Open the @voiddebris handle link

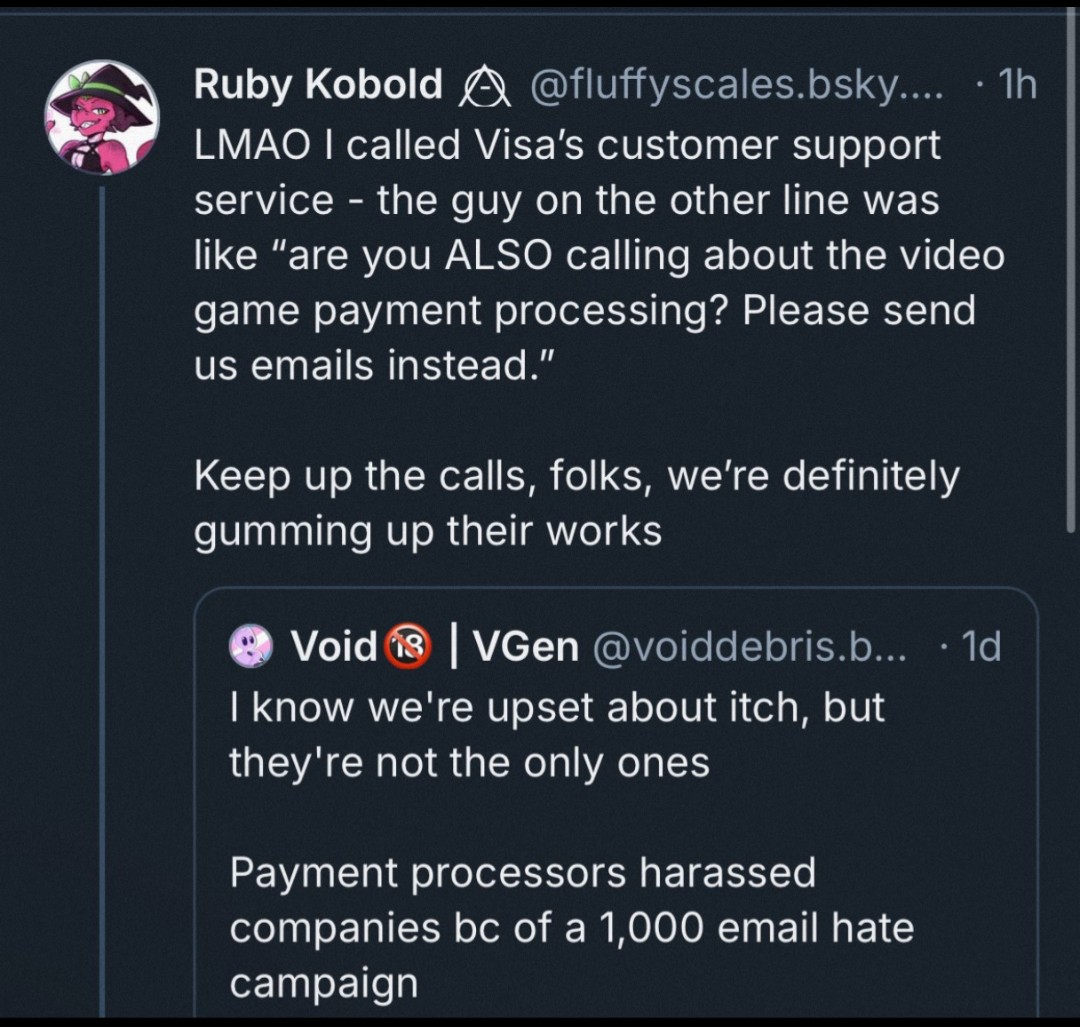(x=750, y=647)
